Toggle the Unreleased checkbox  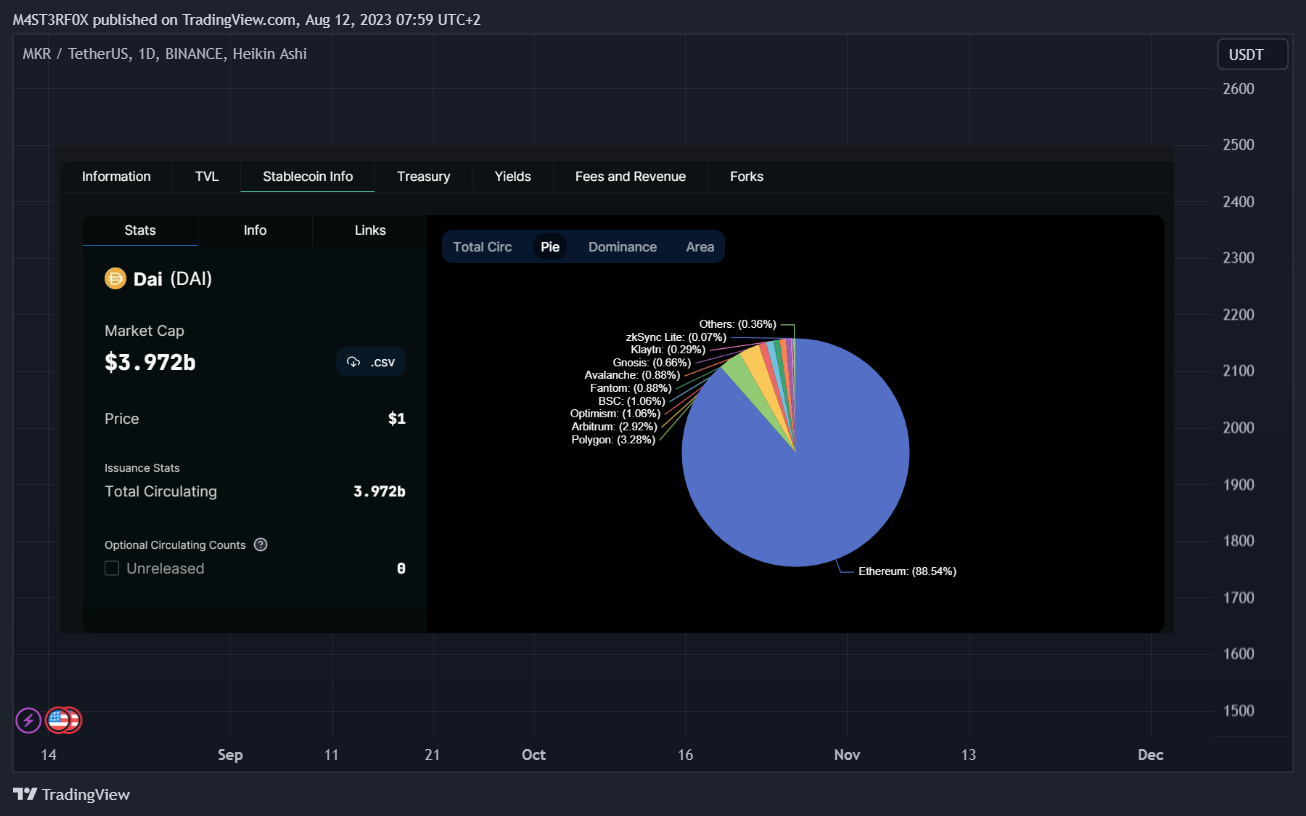(x=112, y=568)
